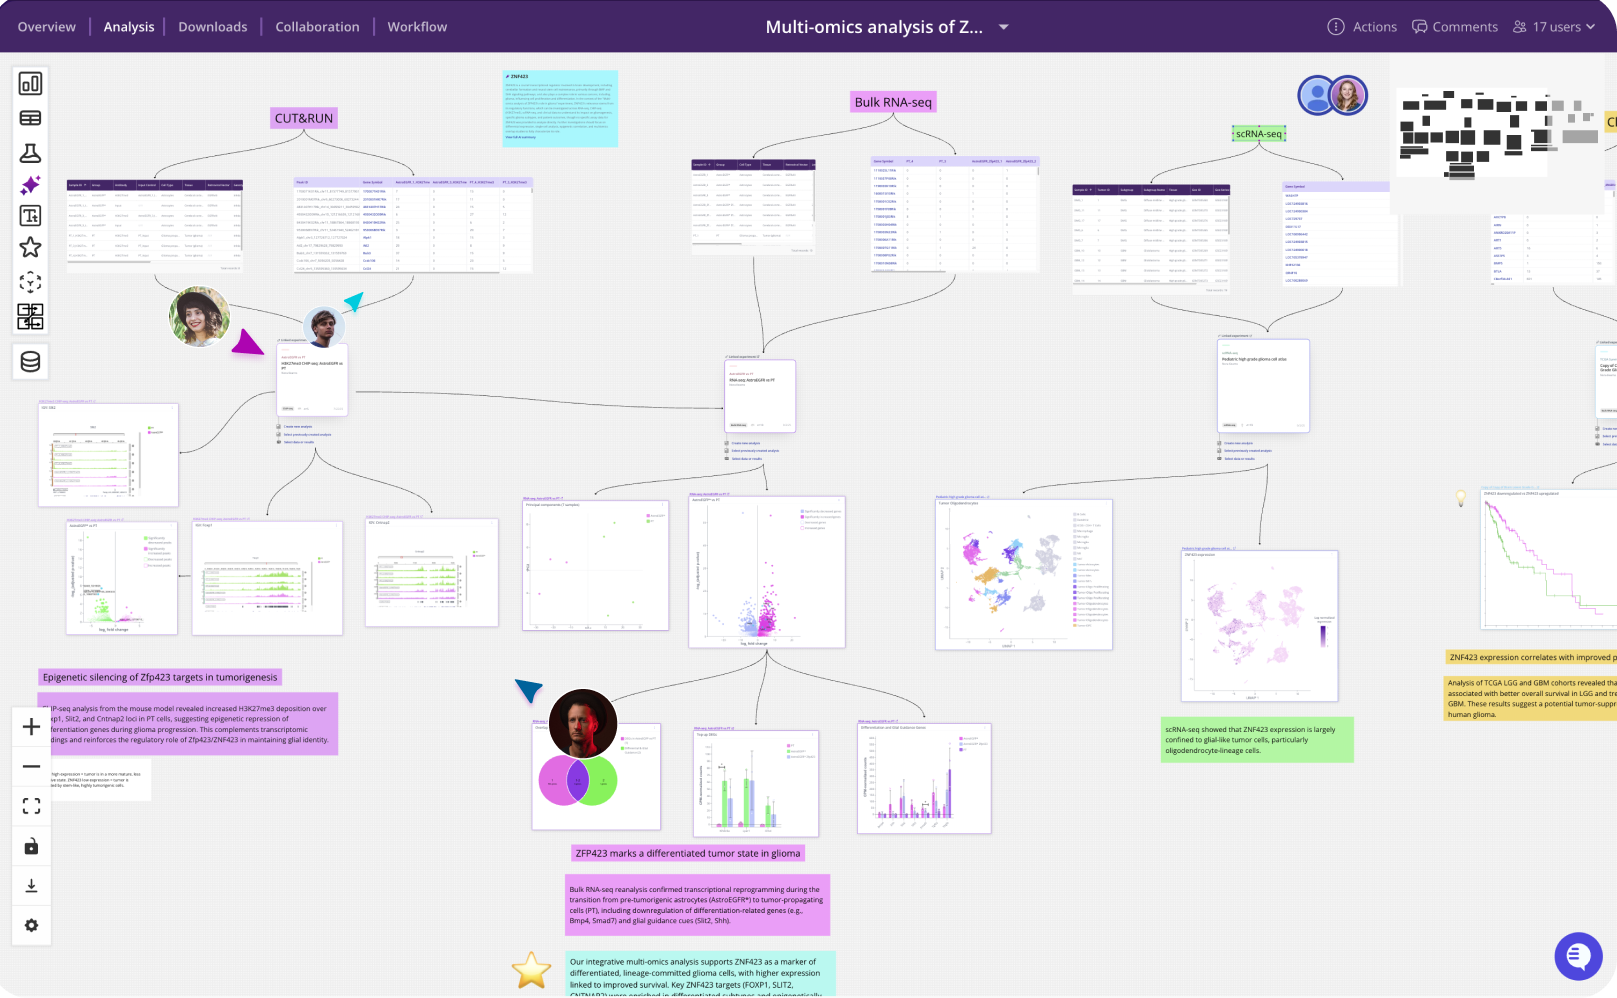Select the flask experiment tool
The image size is (1617, 998).
tap(30, 152)
